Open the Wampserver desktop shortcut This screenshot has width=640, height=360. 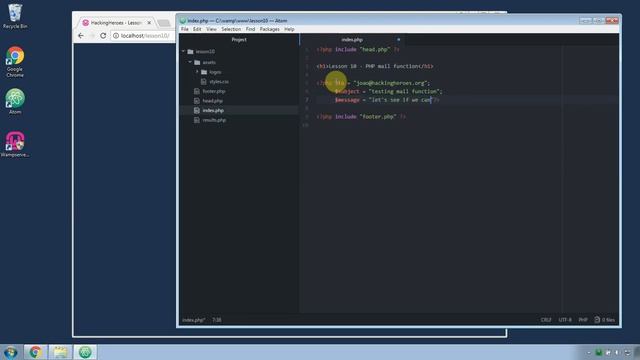click(x=15, y=144)
